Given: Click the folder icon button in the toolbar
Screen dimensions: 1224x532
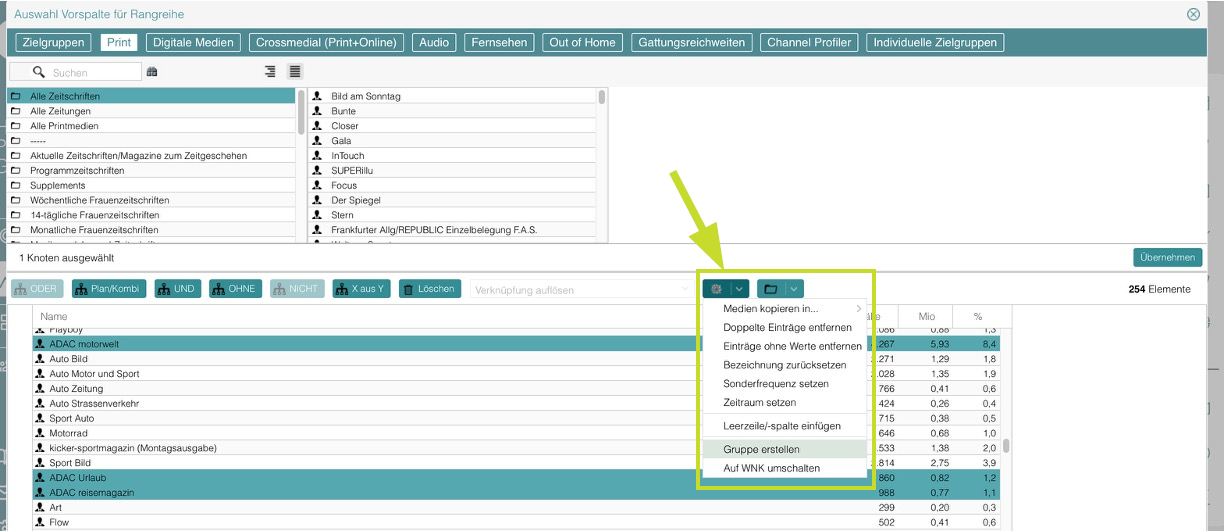Looking at the screenshot, I should tap(770, 289).
